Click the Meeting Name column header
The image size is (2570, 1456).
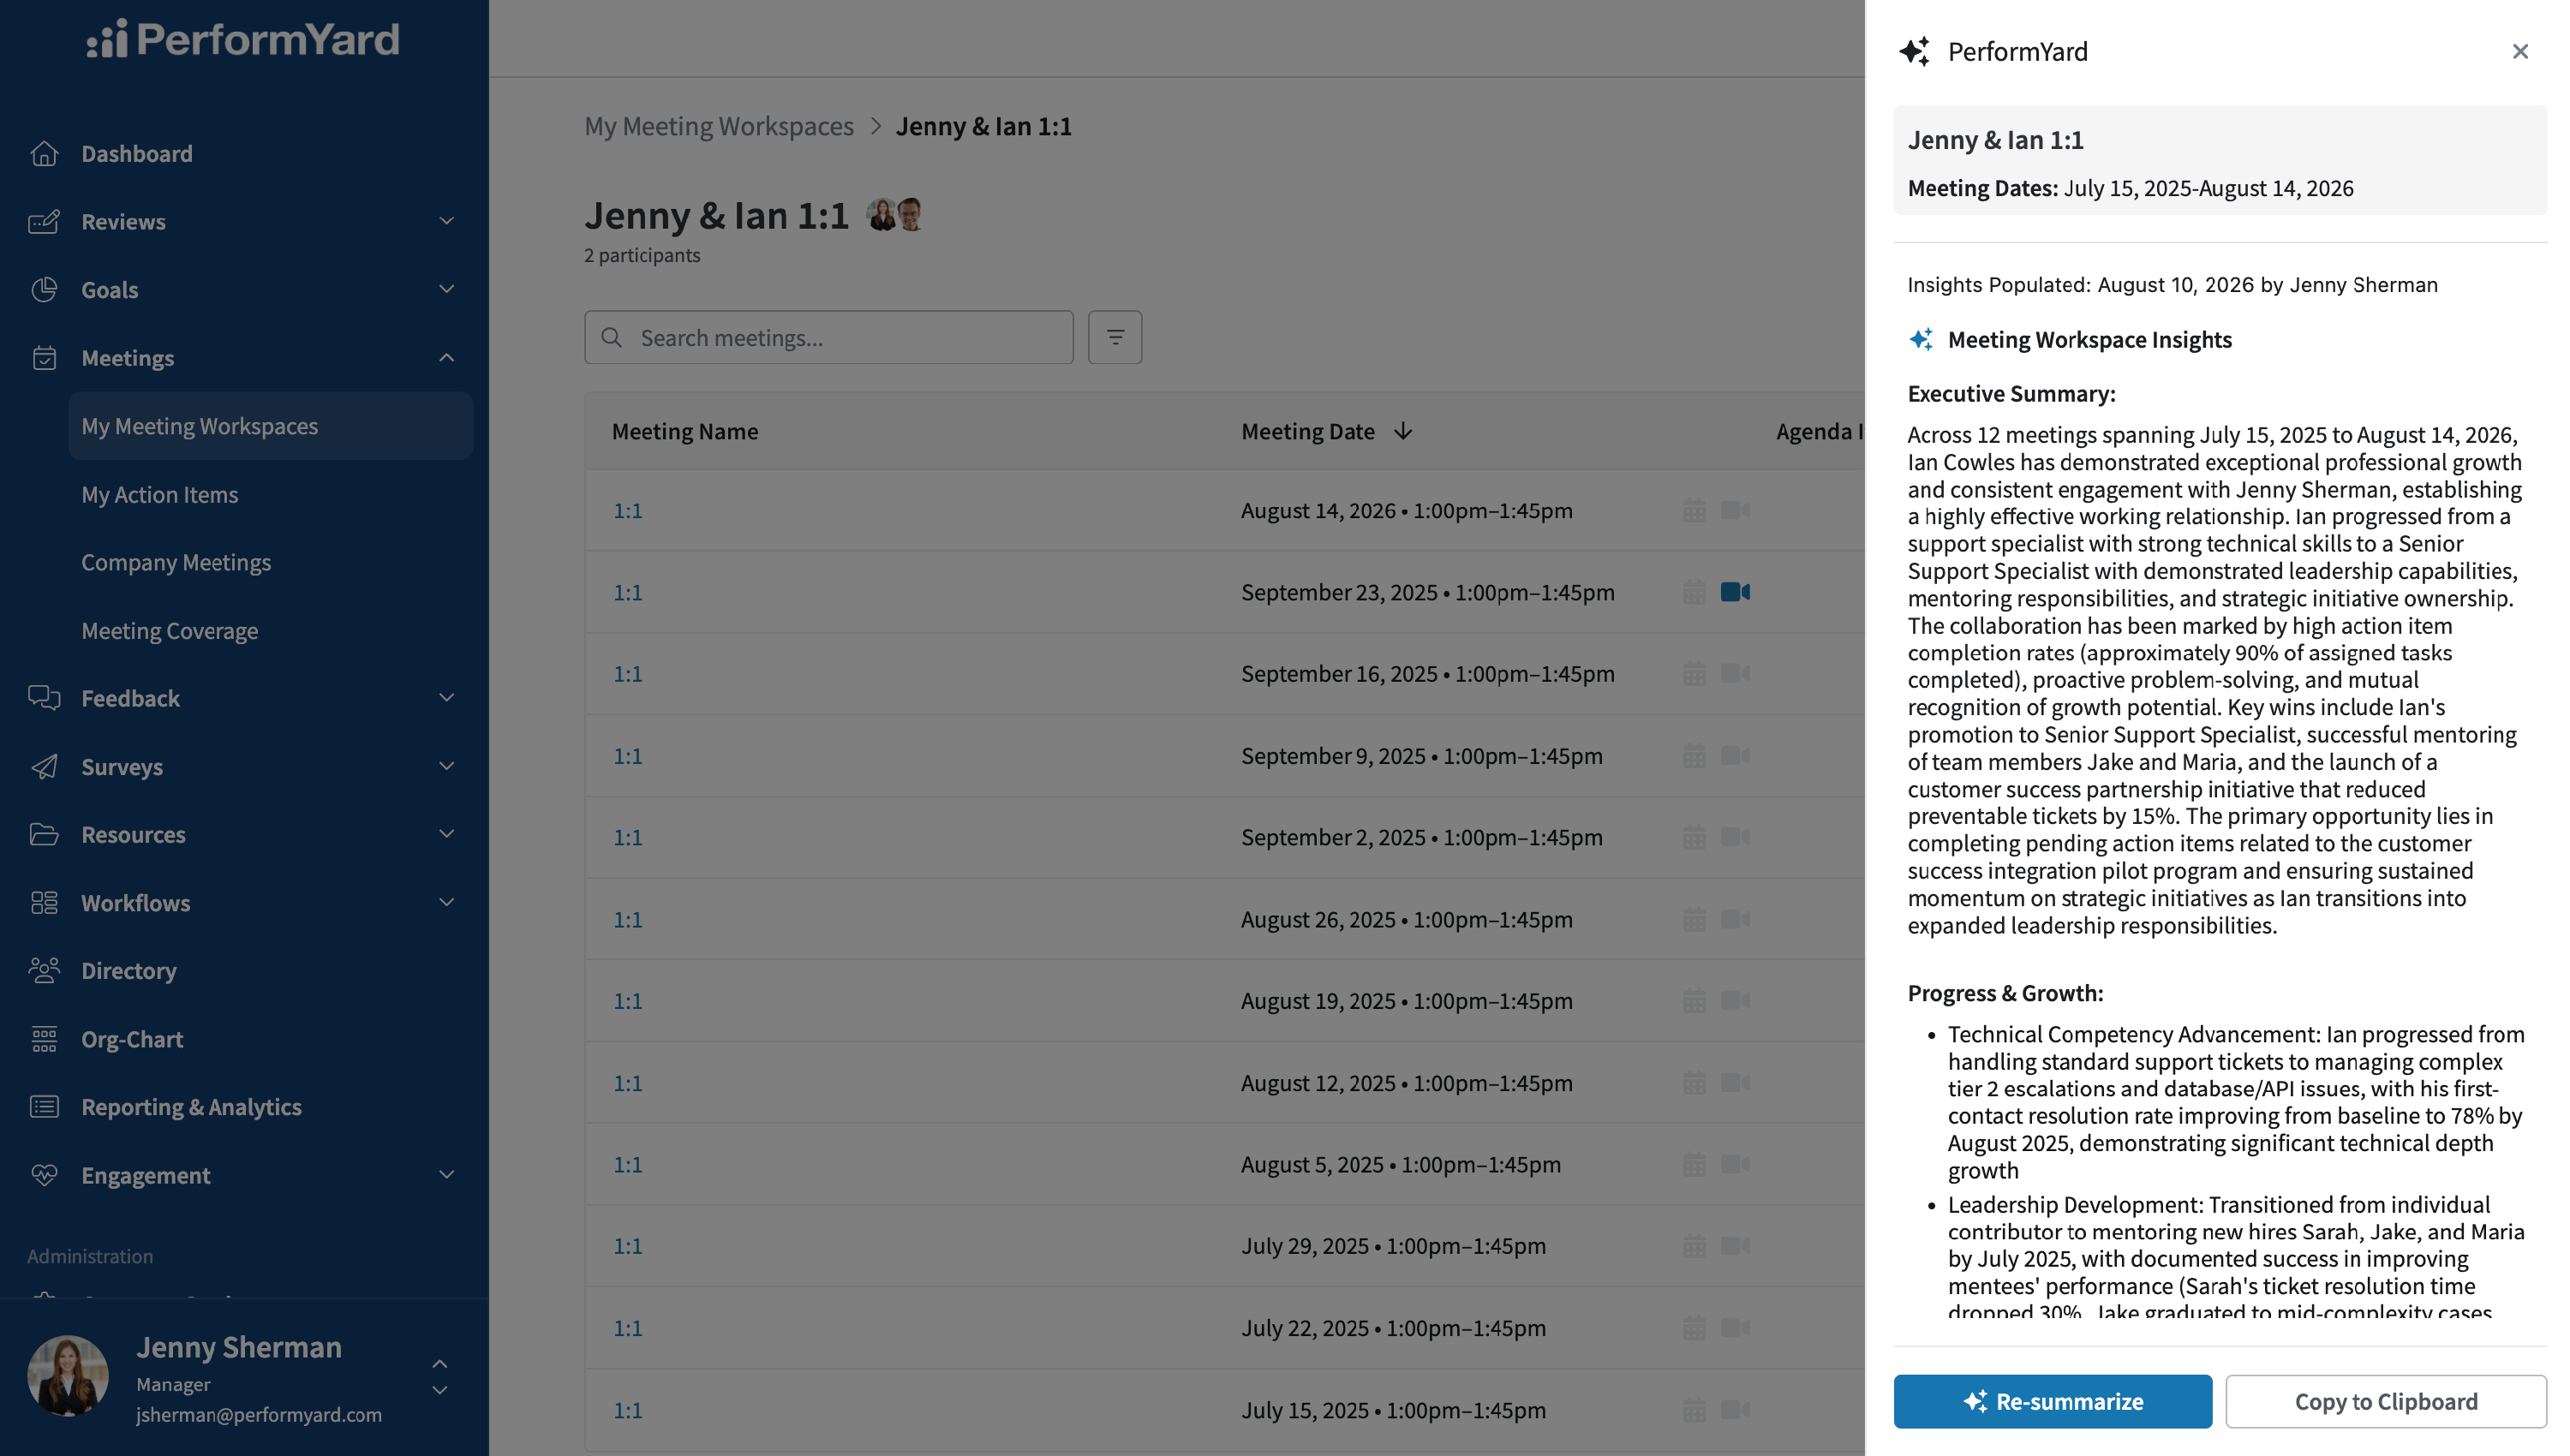click(685, 431)
